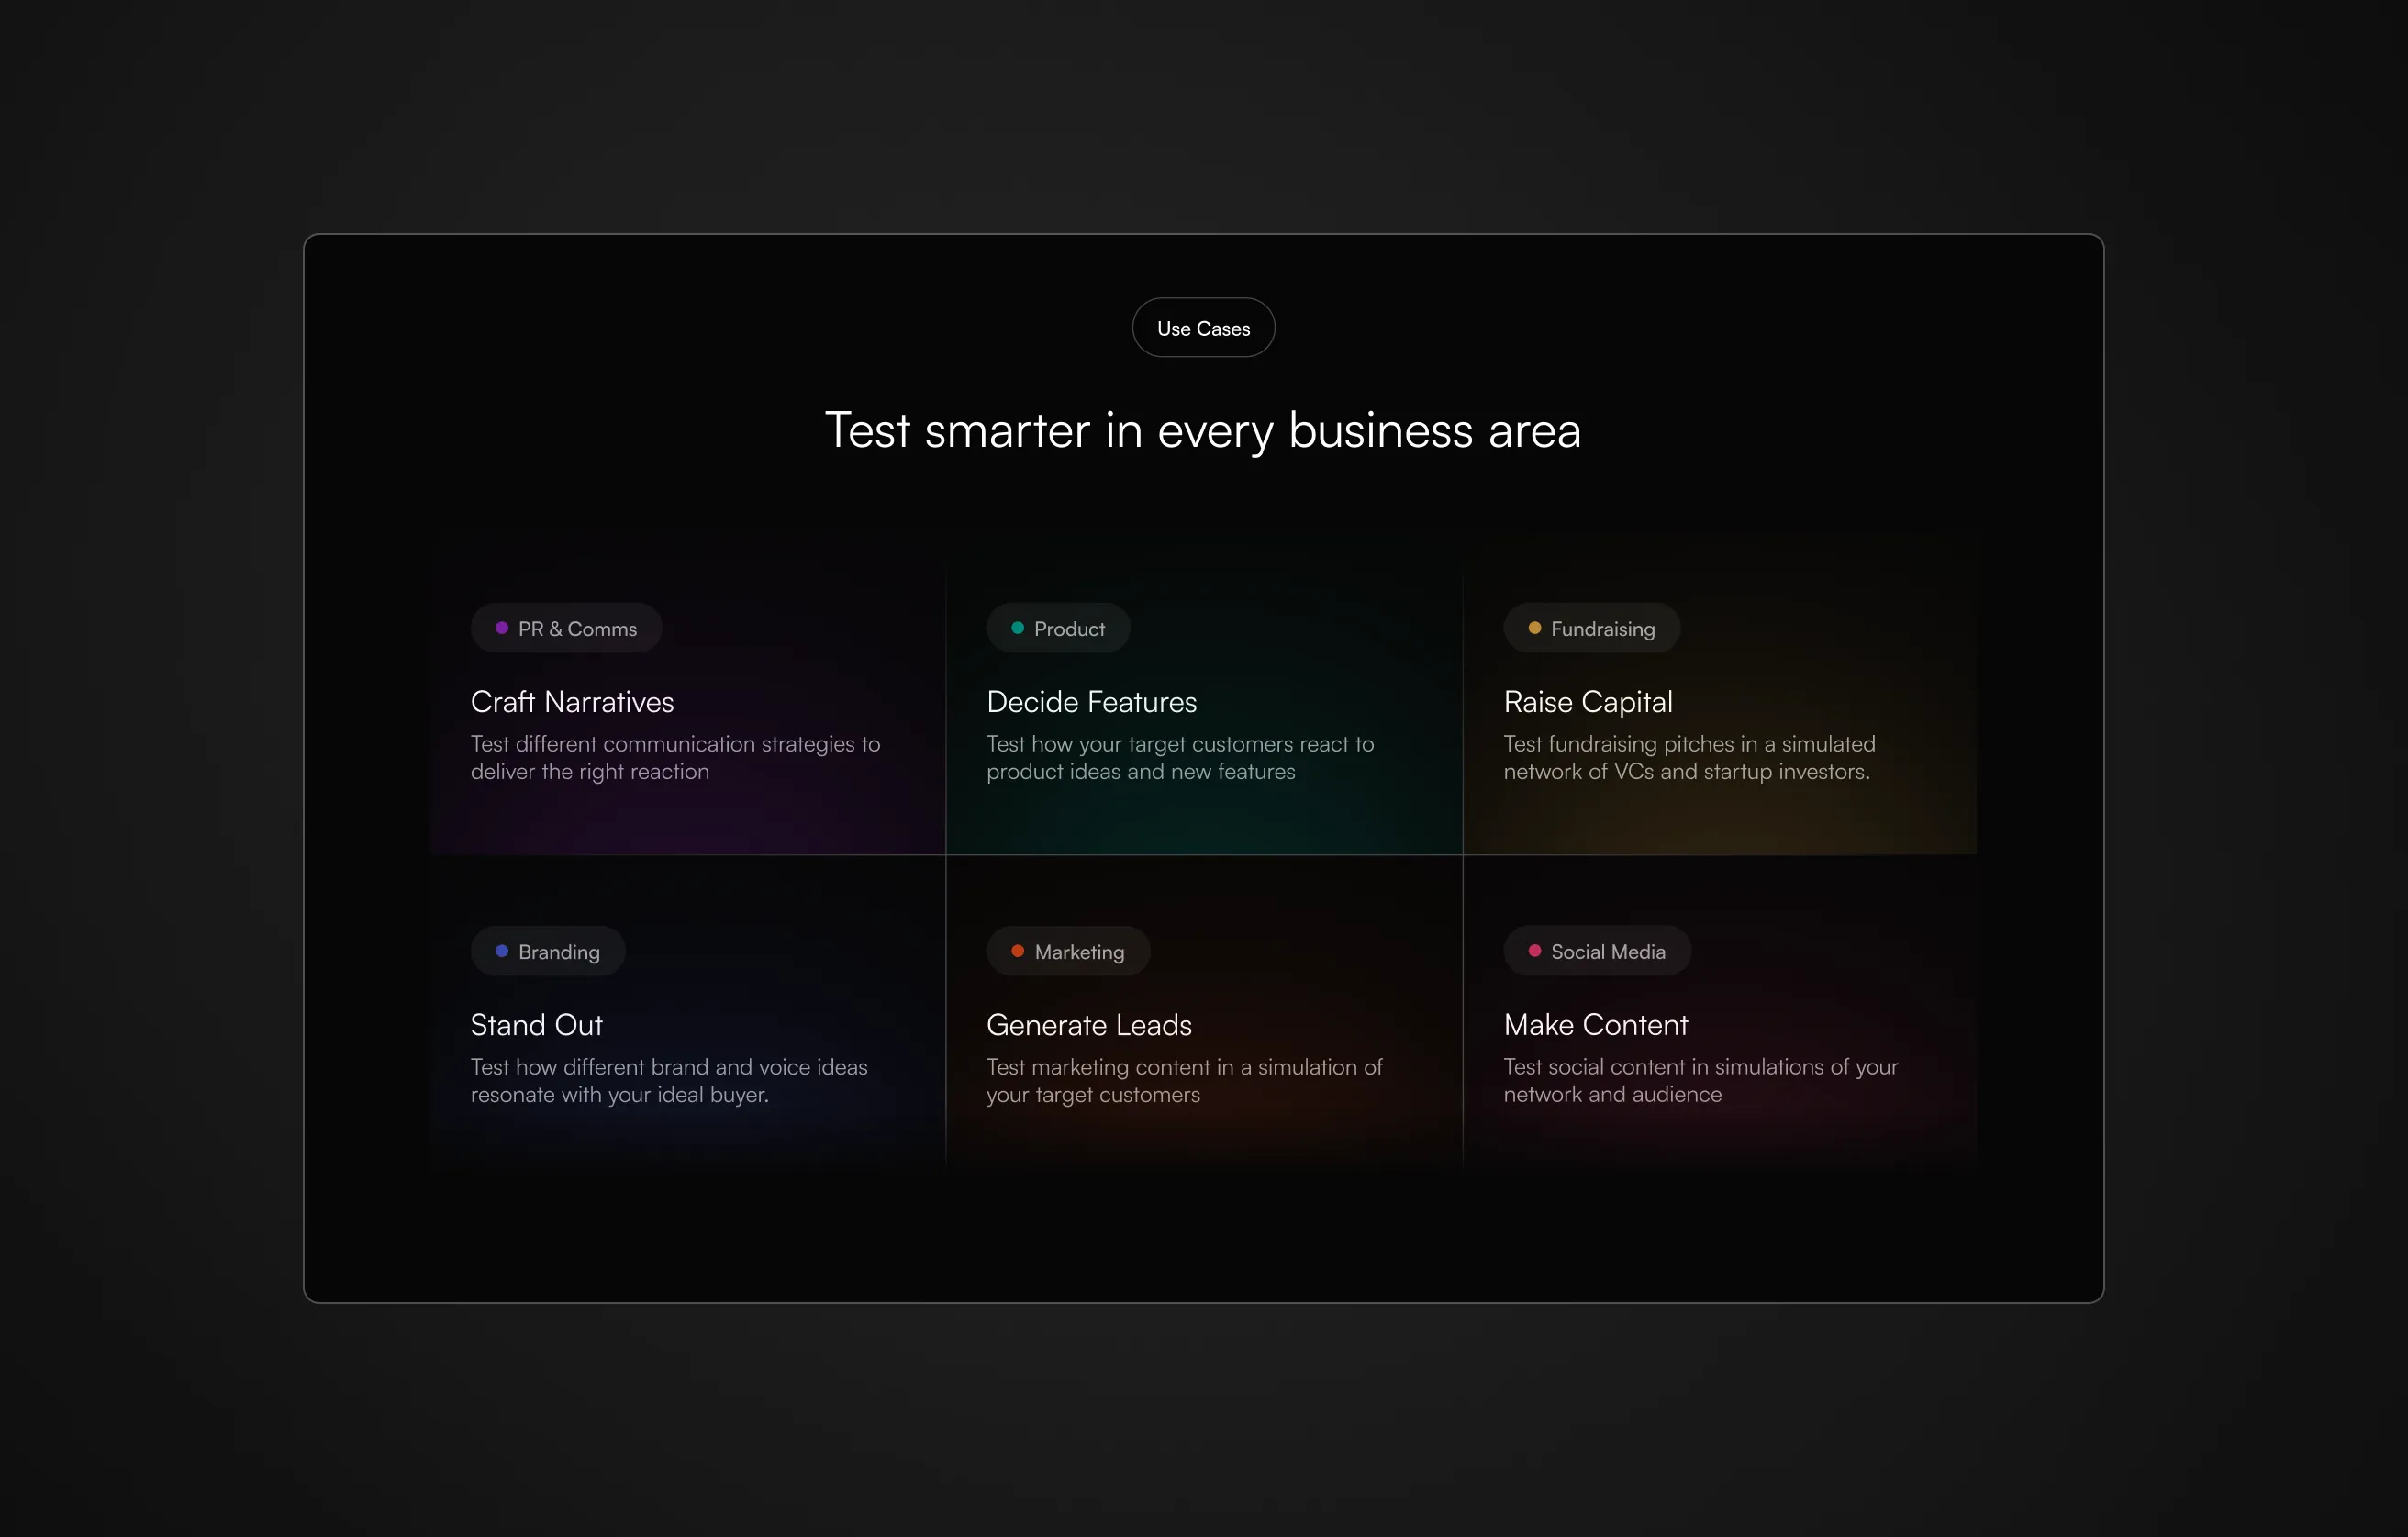Open the Generate Leads card title

[x=1088, y=1025]
